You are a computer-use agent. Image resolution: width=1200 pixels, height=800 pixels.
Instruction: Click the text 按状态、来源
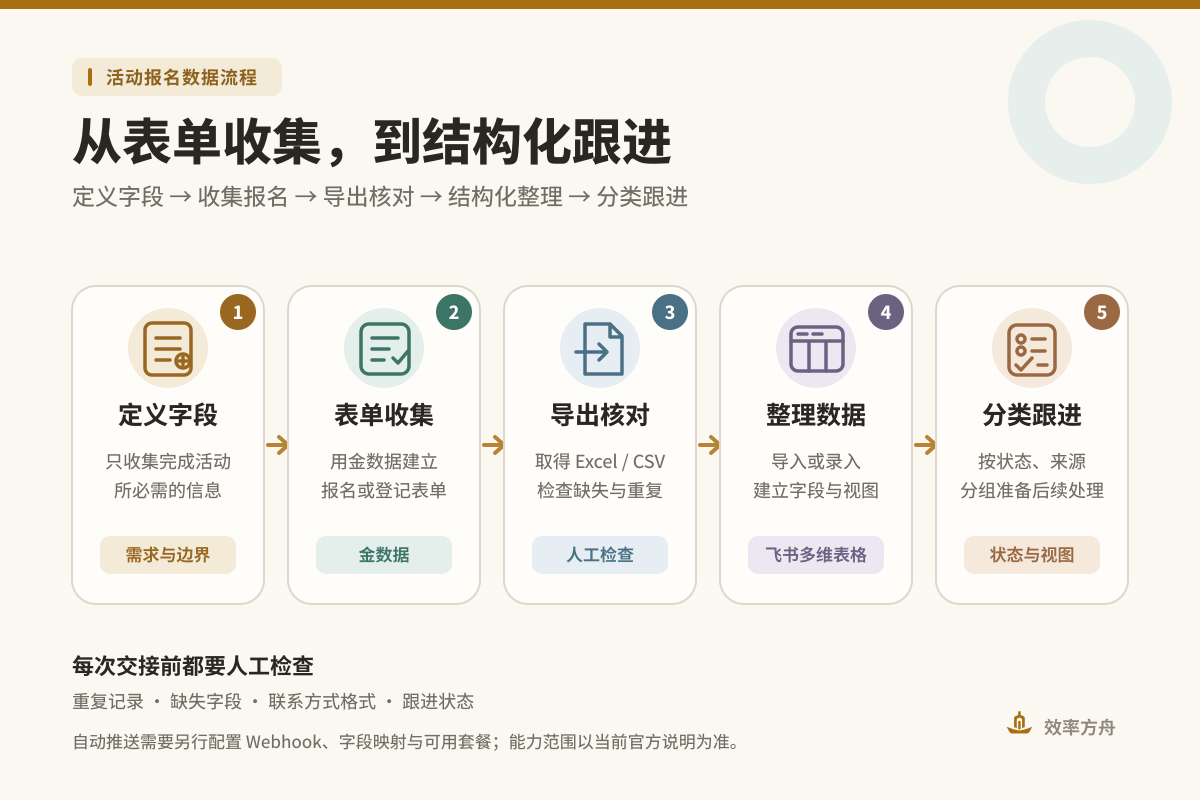[1032, 462]
